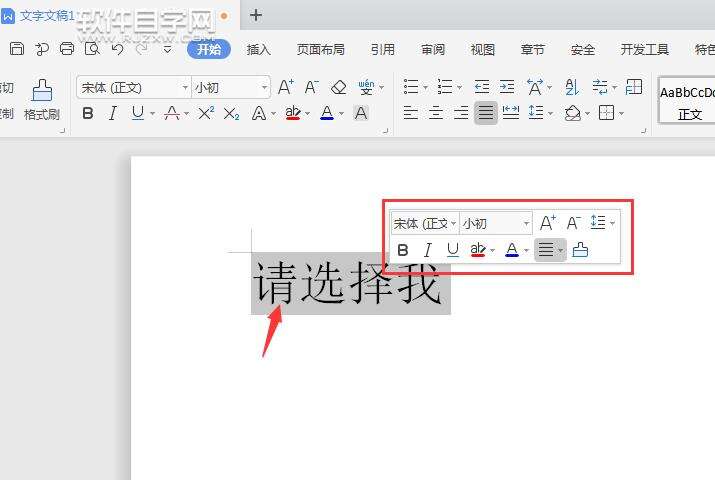
Task: Click the Numbering list icon
Action: [445, 87]
